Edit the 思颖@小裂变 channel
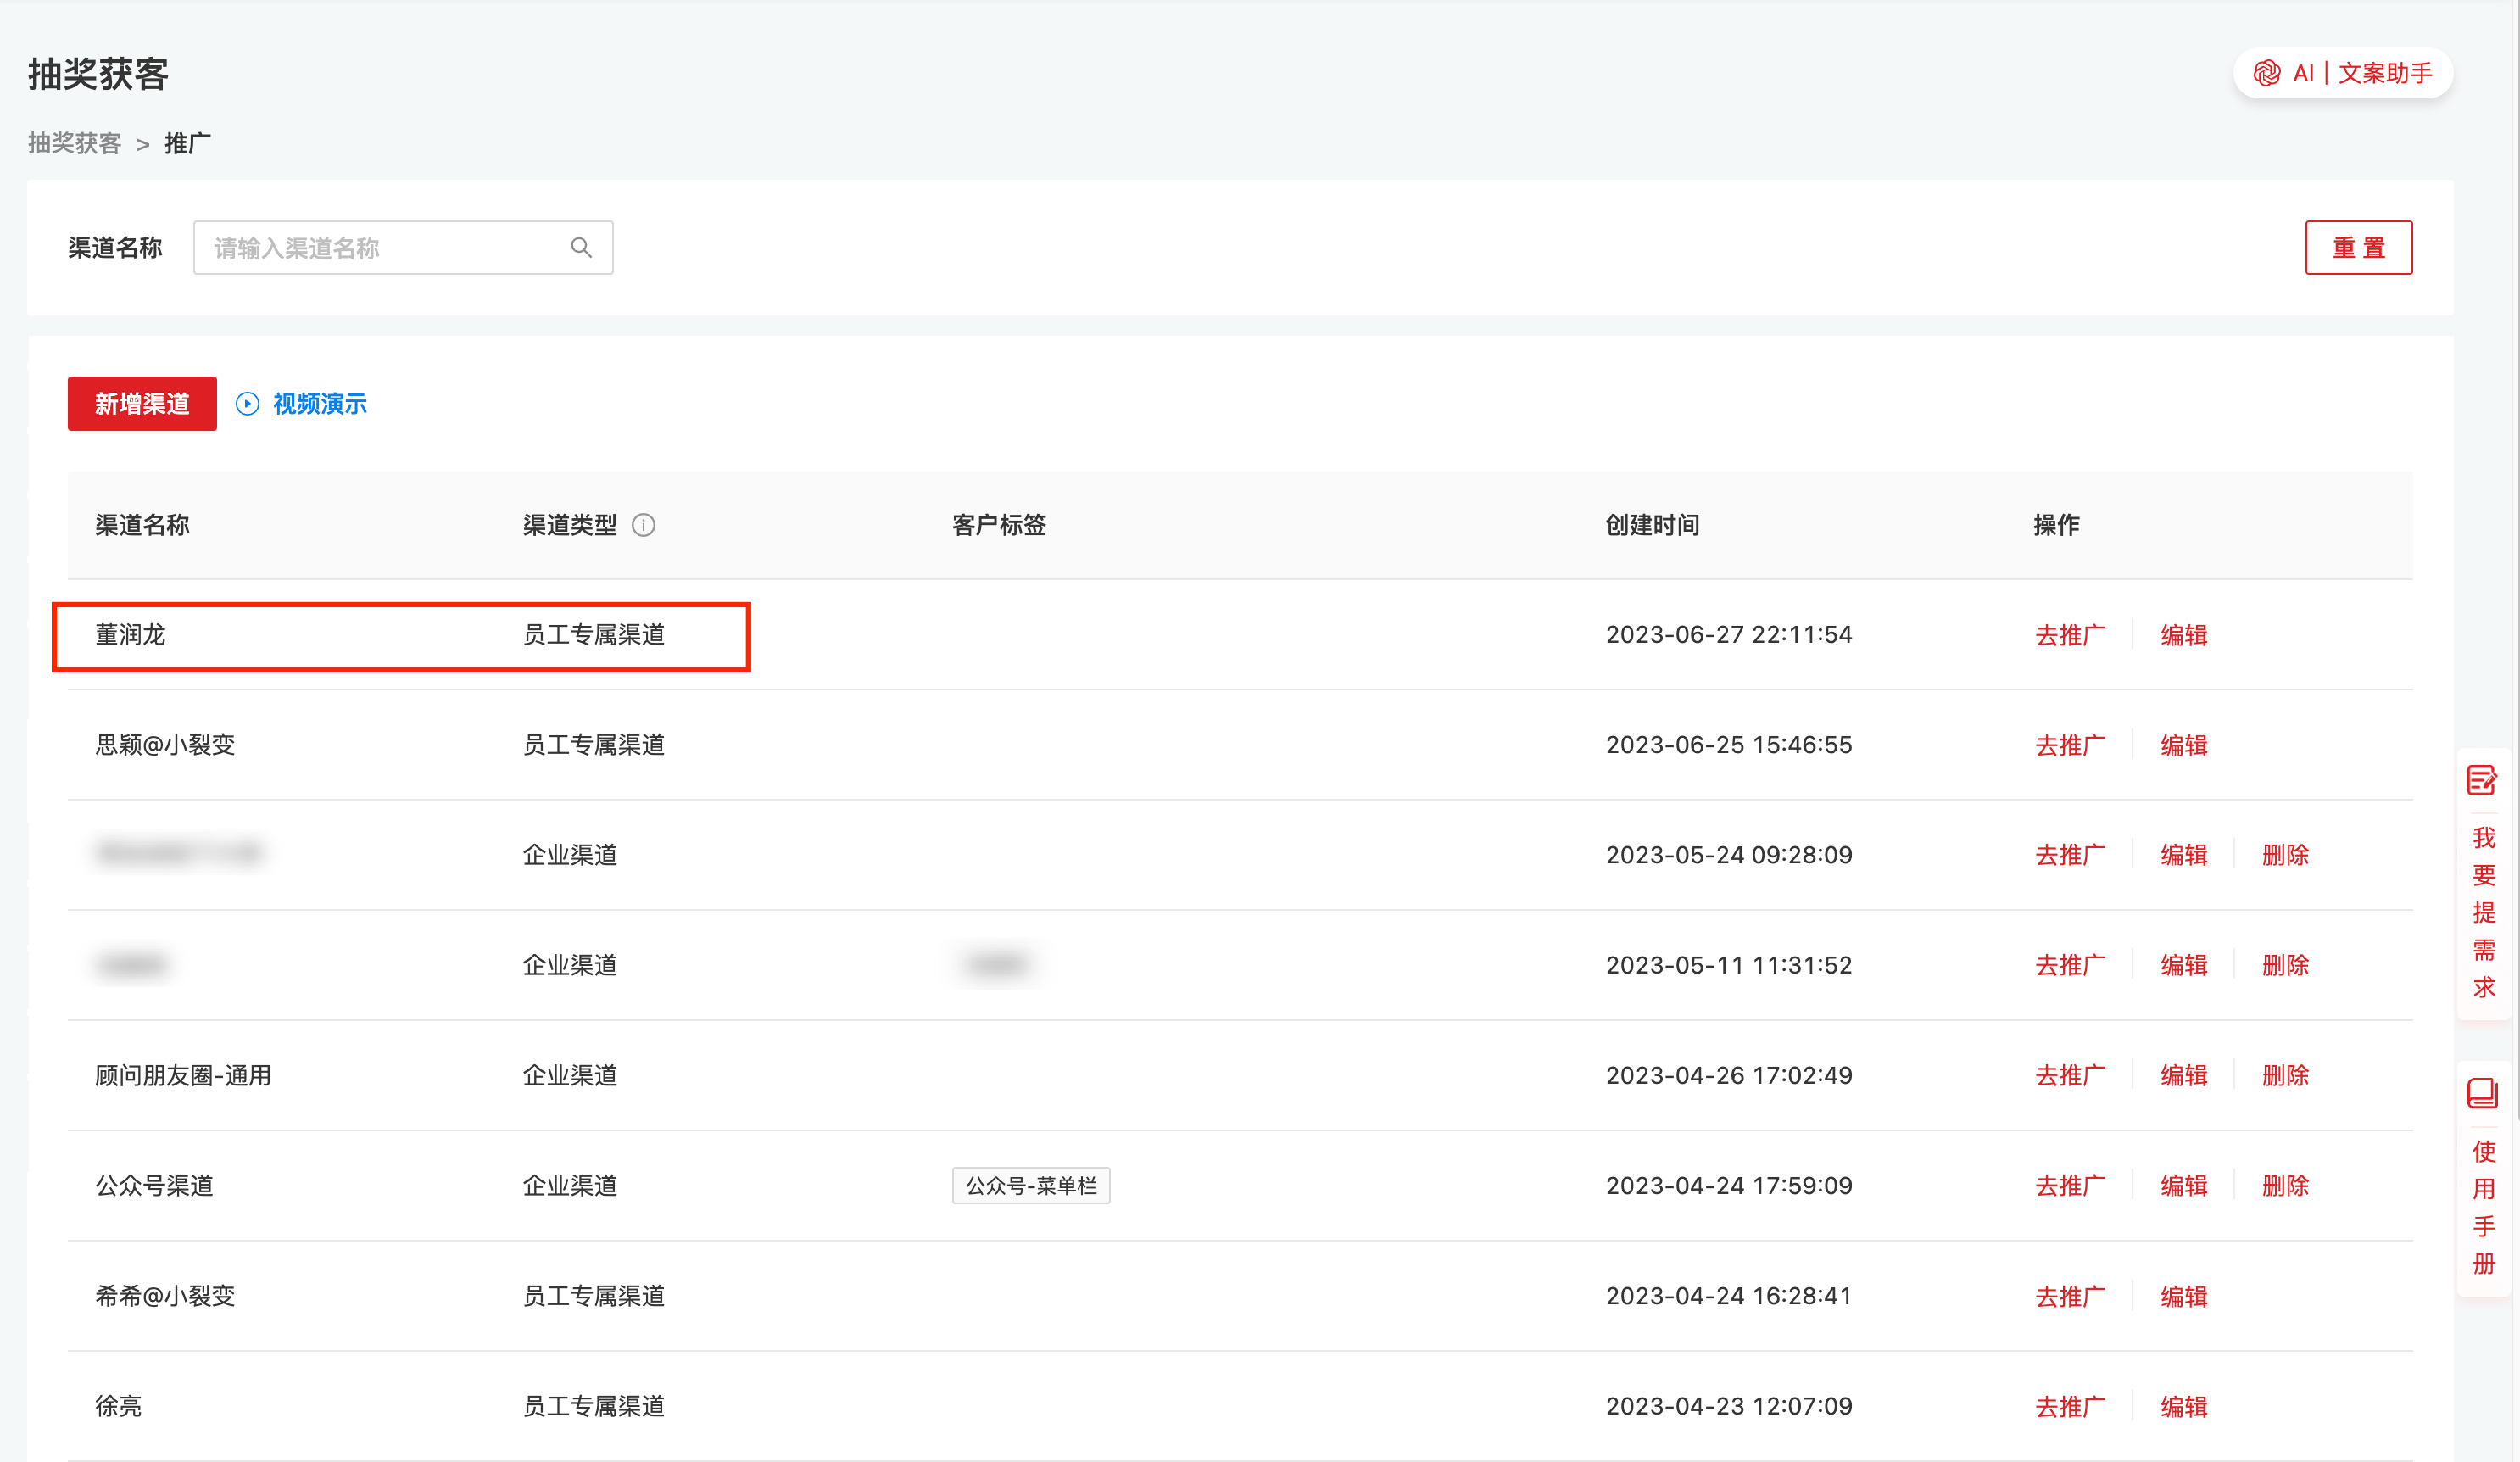 tap(2183, 745)
